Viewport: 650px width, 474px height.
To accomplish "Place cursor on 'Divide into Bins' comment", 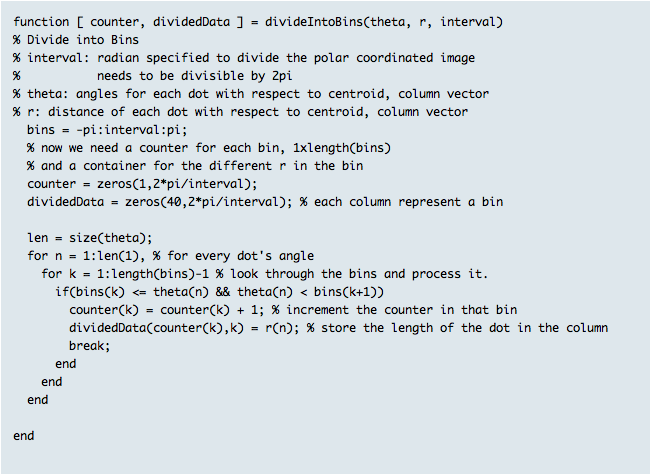I will pos(76,40).
